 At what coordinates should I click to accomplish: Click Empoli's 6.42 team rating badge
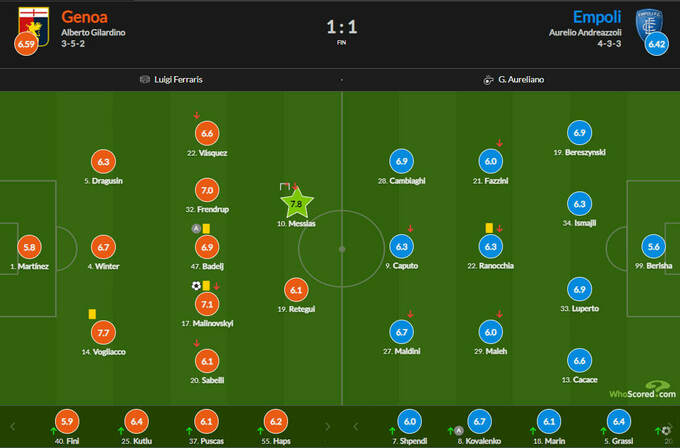pyautogui.click(x=654, y=44)
